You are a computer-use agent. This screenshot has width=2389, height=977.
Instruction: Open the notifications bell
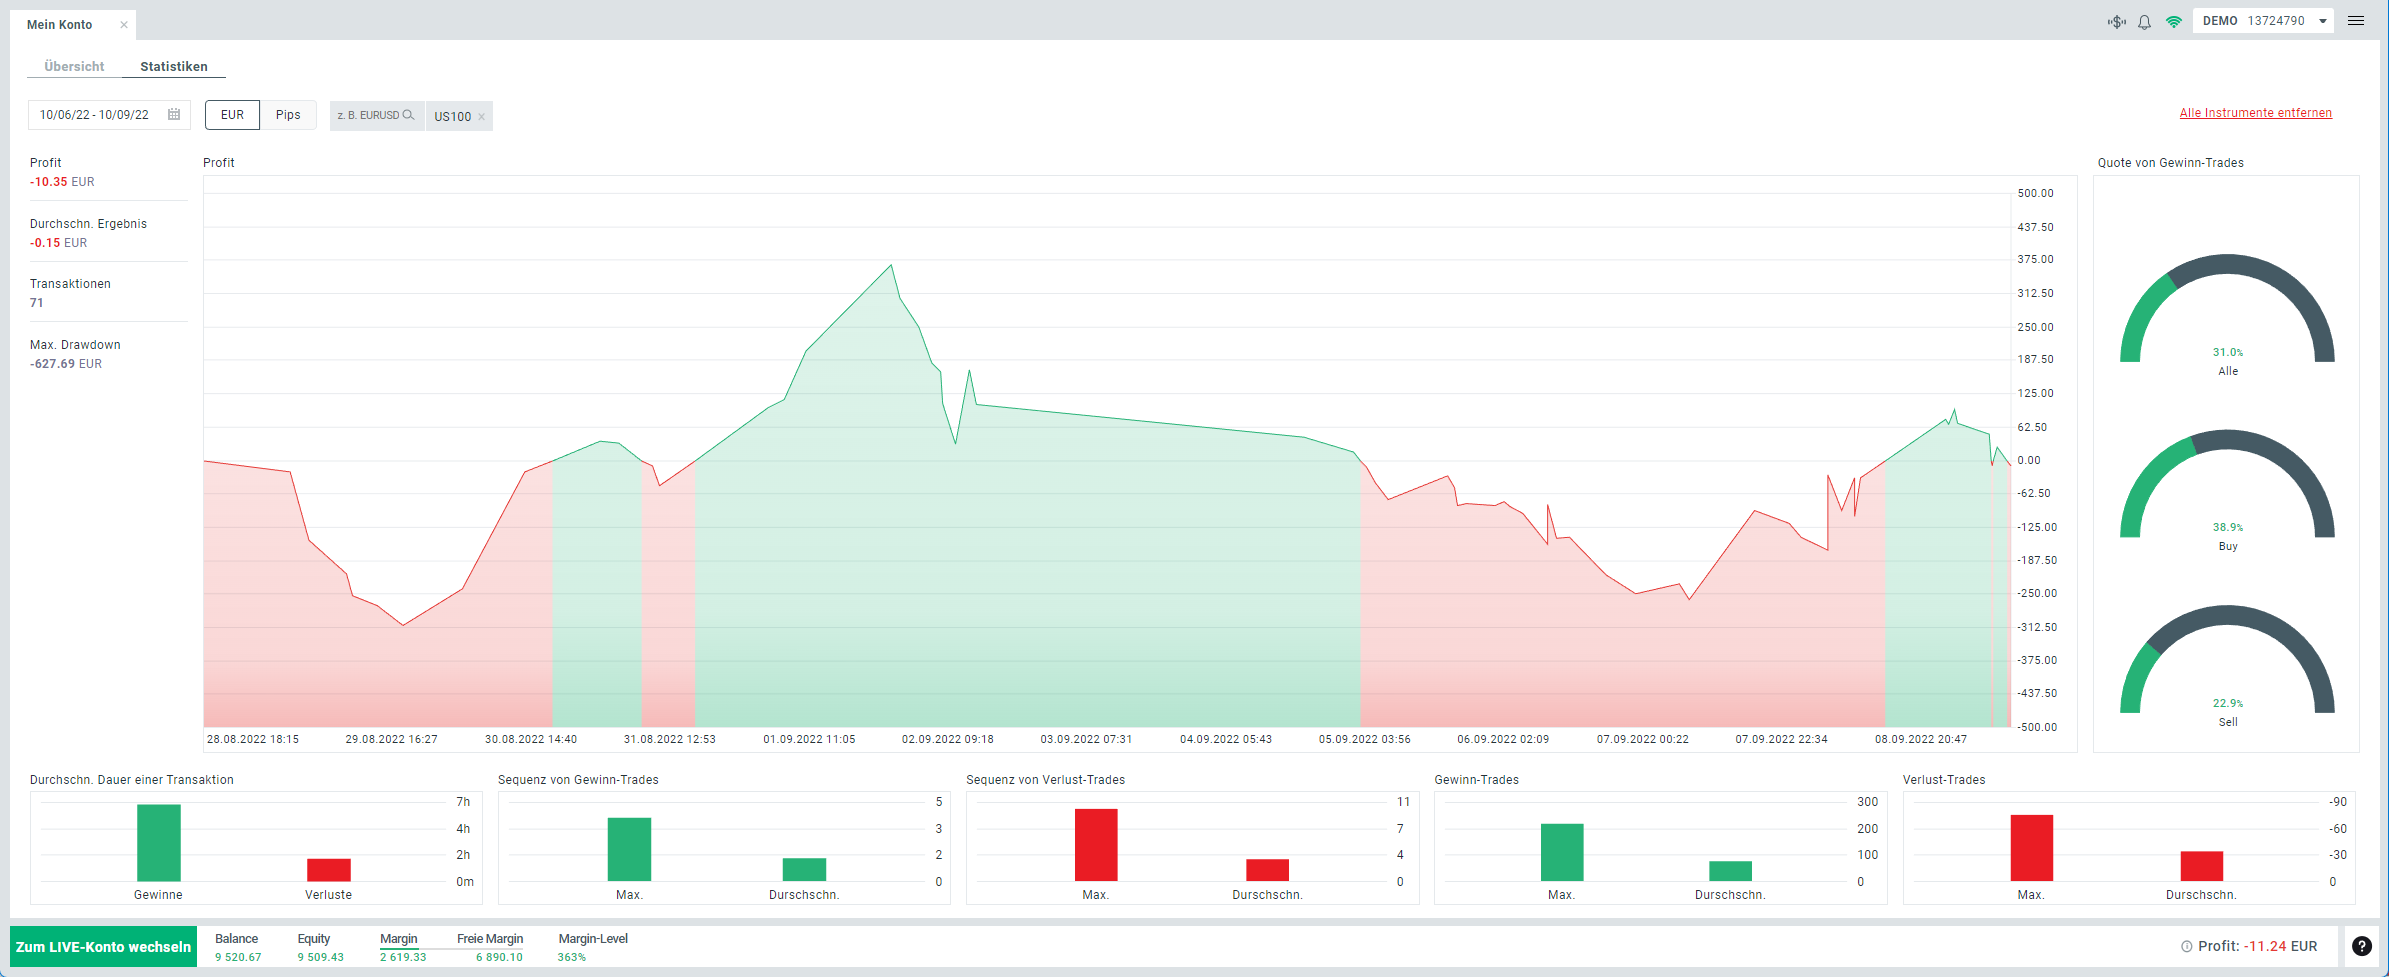[2144, 22]
